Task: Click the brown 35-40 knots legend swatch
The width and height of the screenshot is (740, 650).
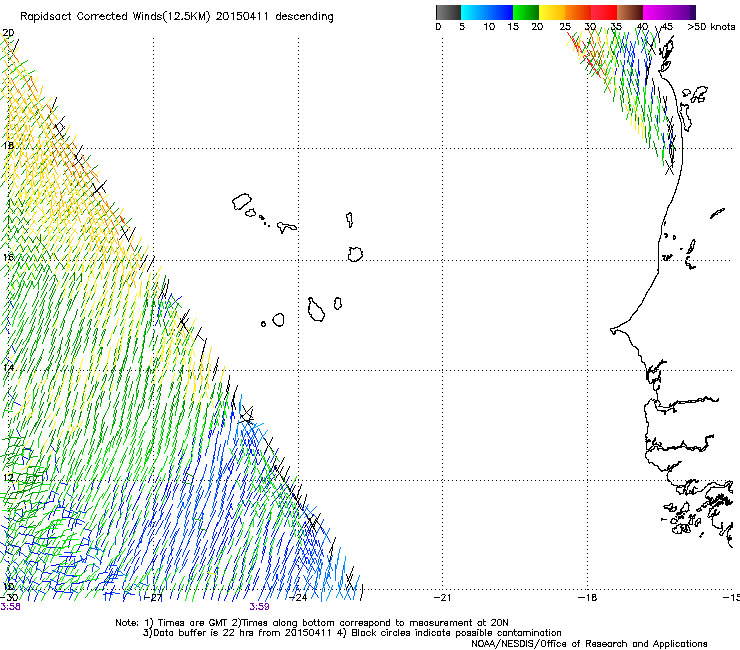Action: [630, 12]
